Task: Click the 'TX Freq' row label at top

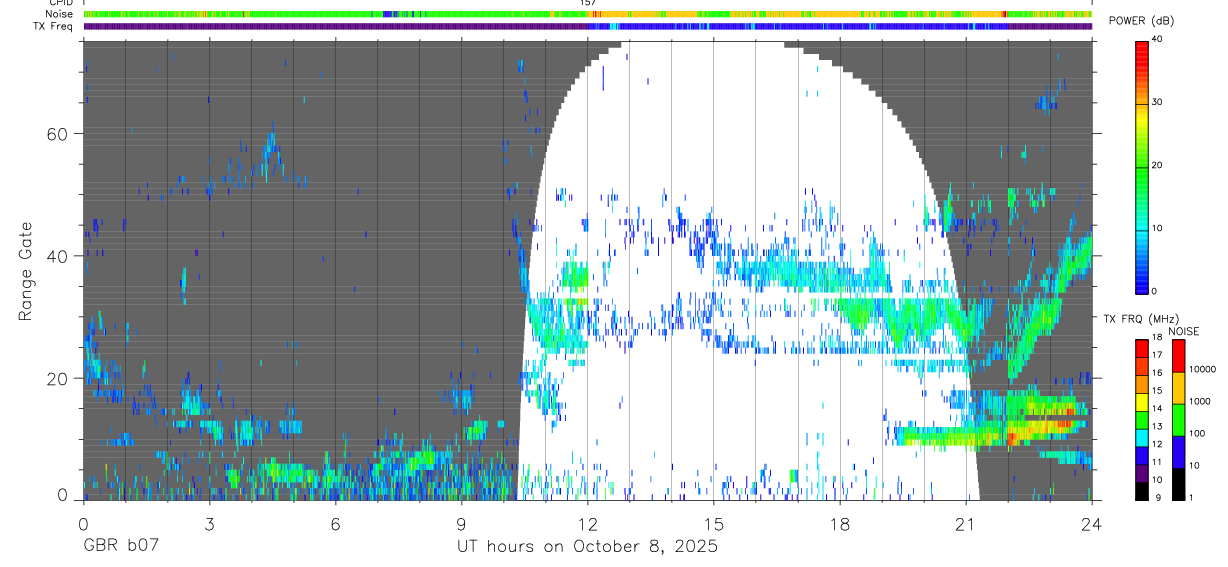Action: pyautogui.click(x=54, y=26)
